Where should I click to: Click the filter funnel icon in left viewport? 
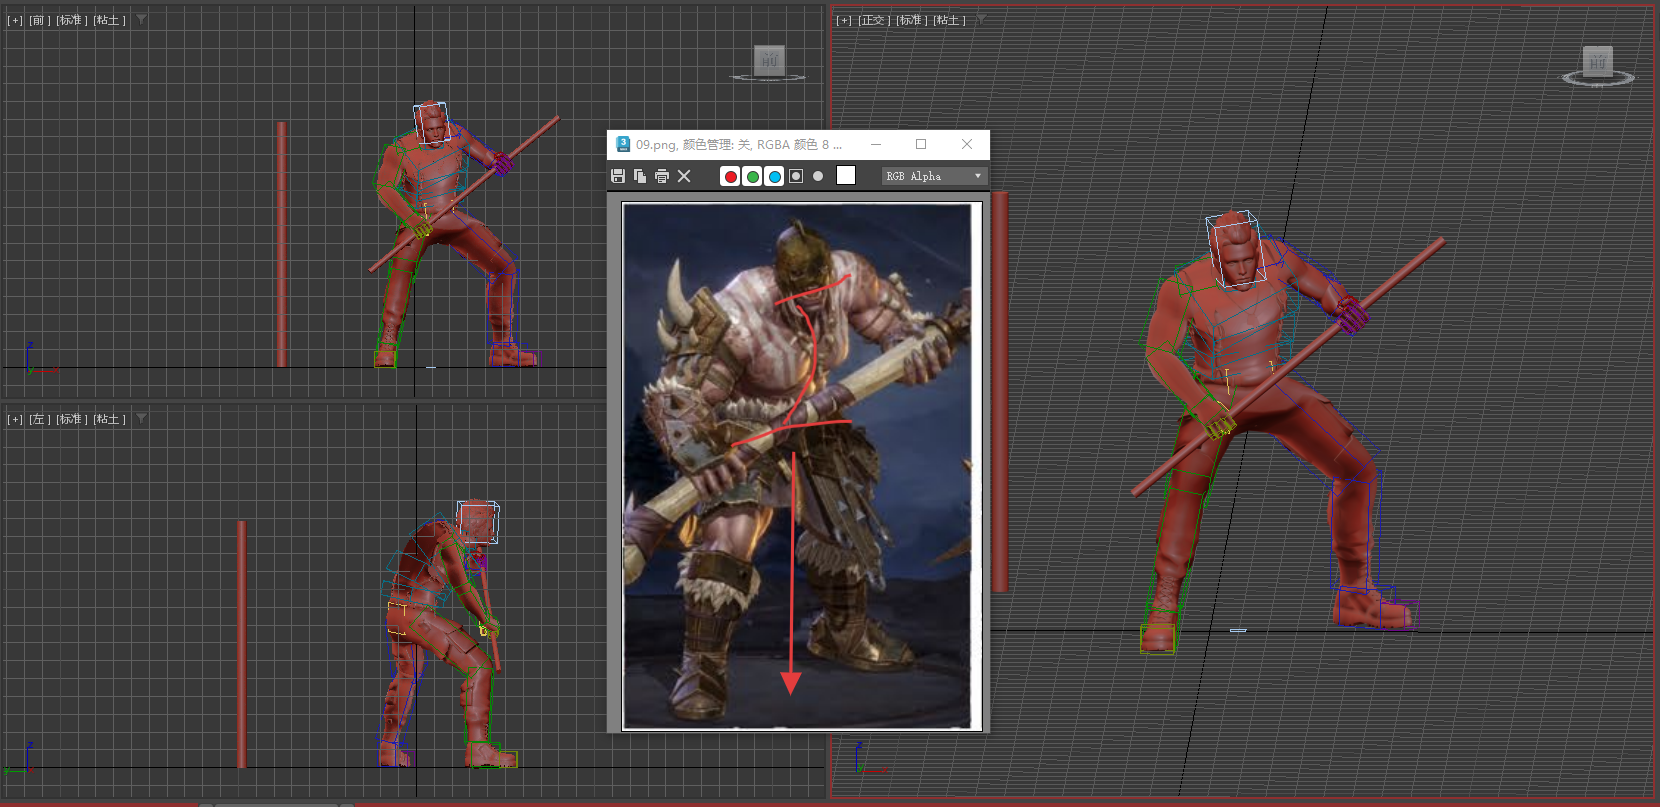tap(141, 418)
